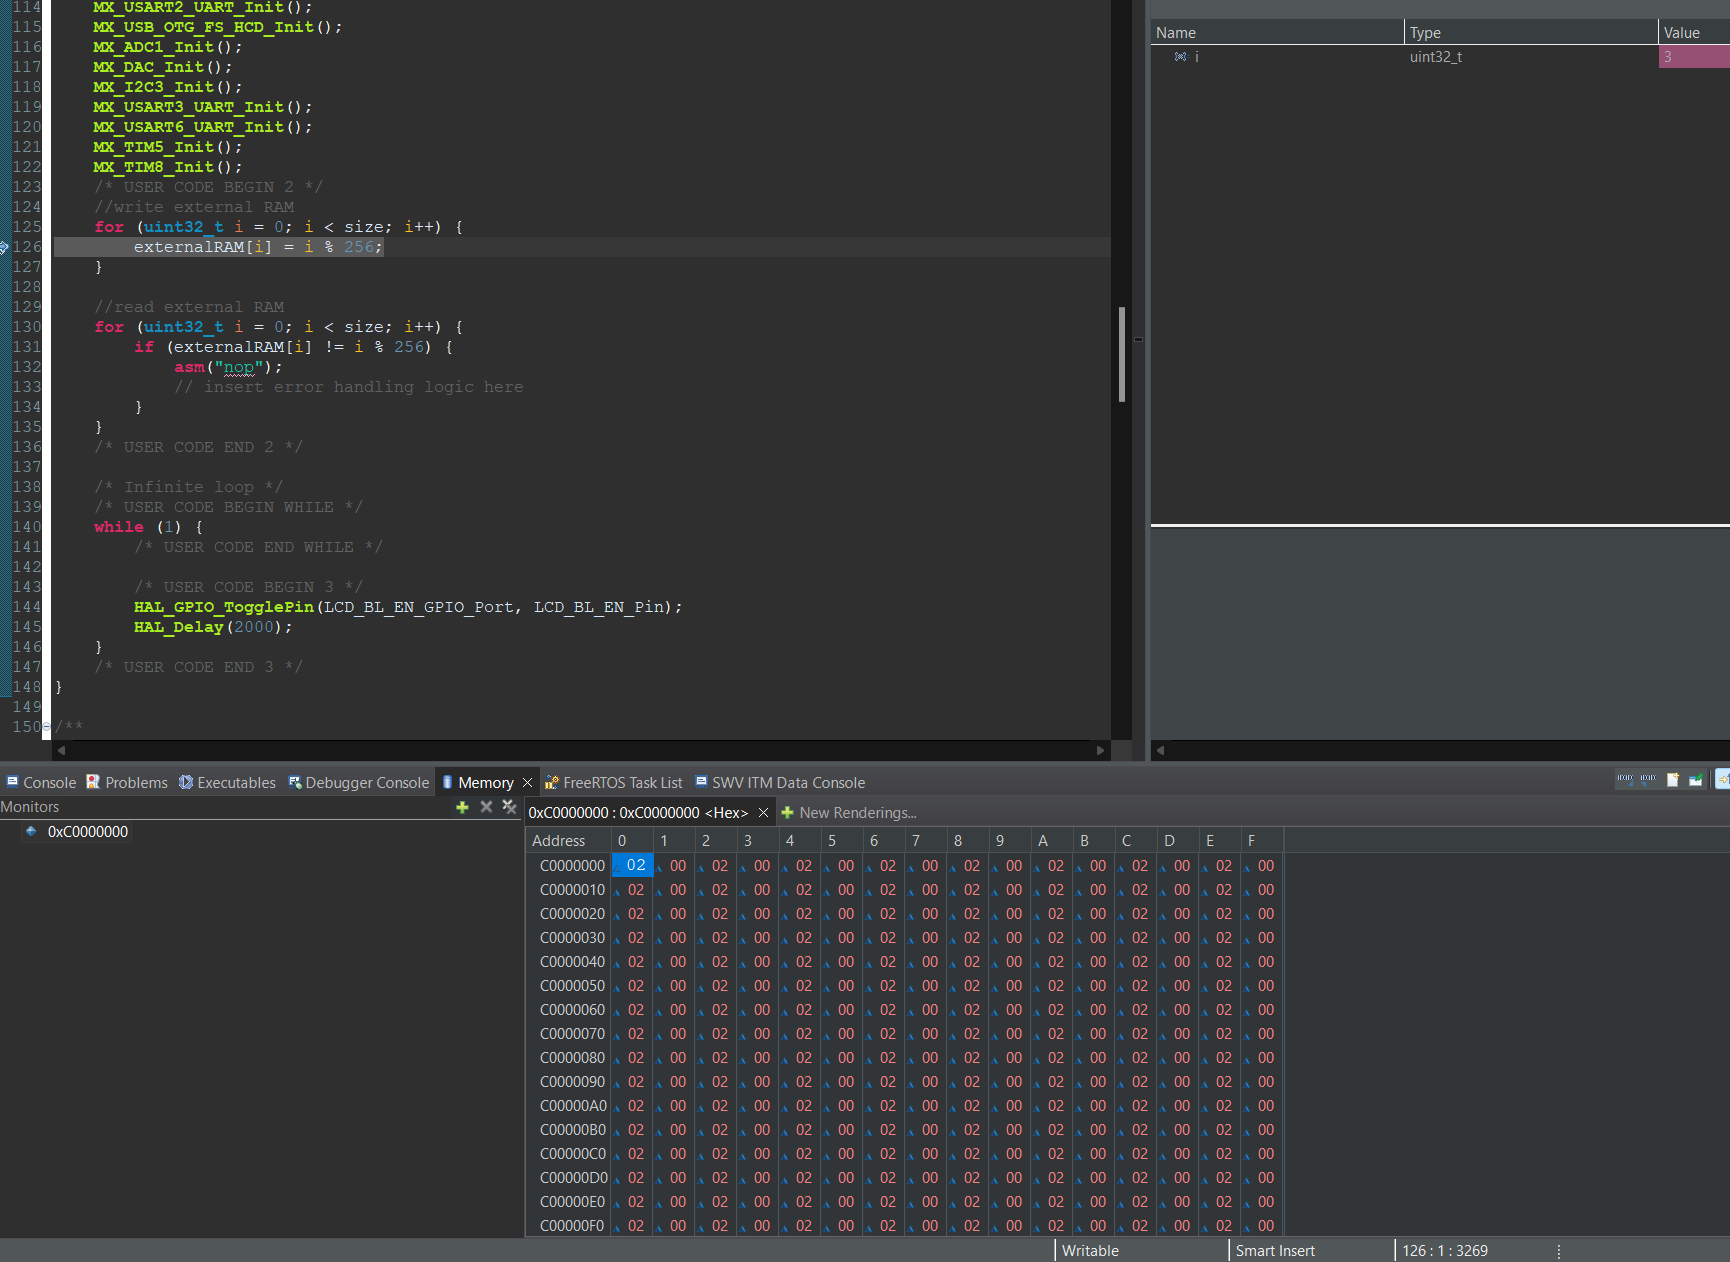
Task: Click the variable icon beside "i"
Action: [x=1180, y=57]
